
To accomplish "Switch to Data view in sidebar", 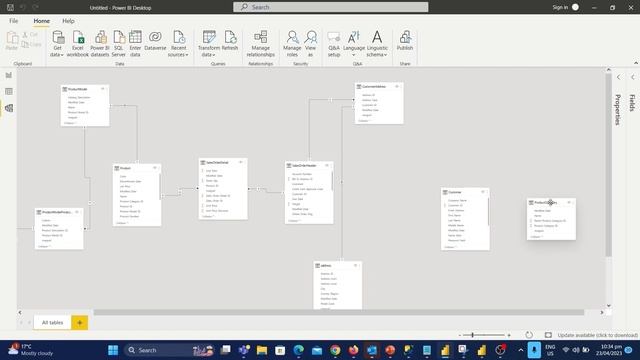I will (x=9, y=91).
